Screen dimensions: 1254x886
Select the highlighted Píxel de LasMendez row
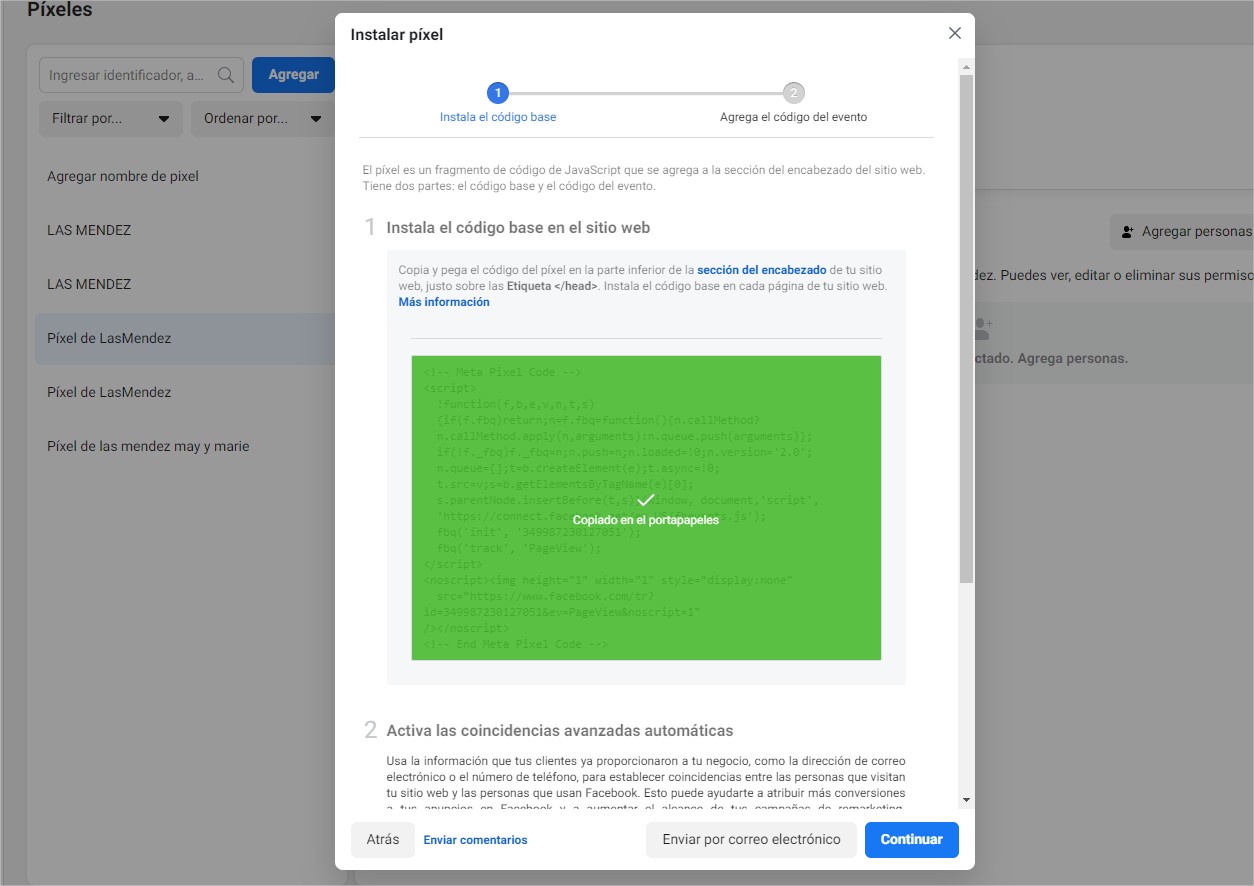click(186, 338)
